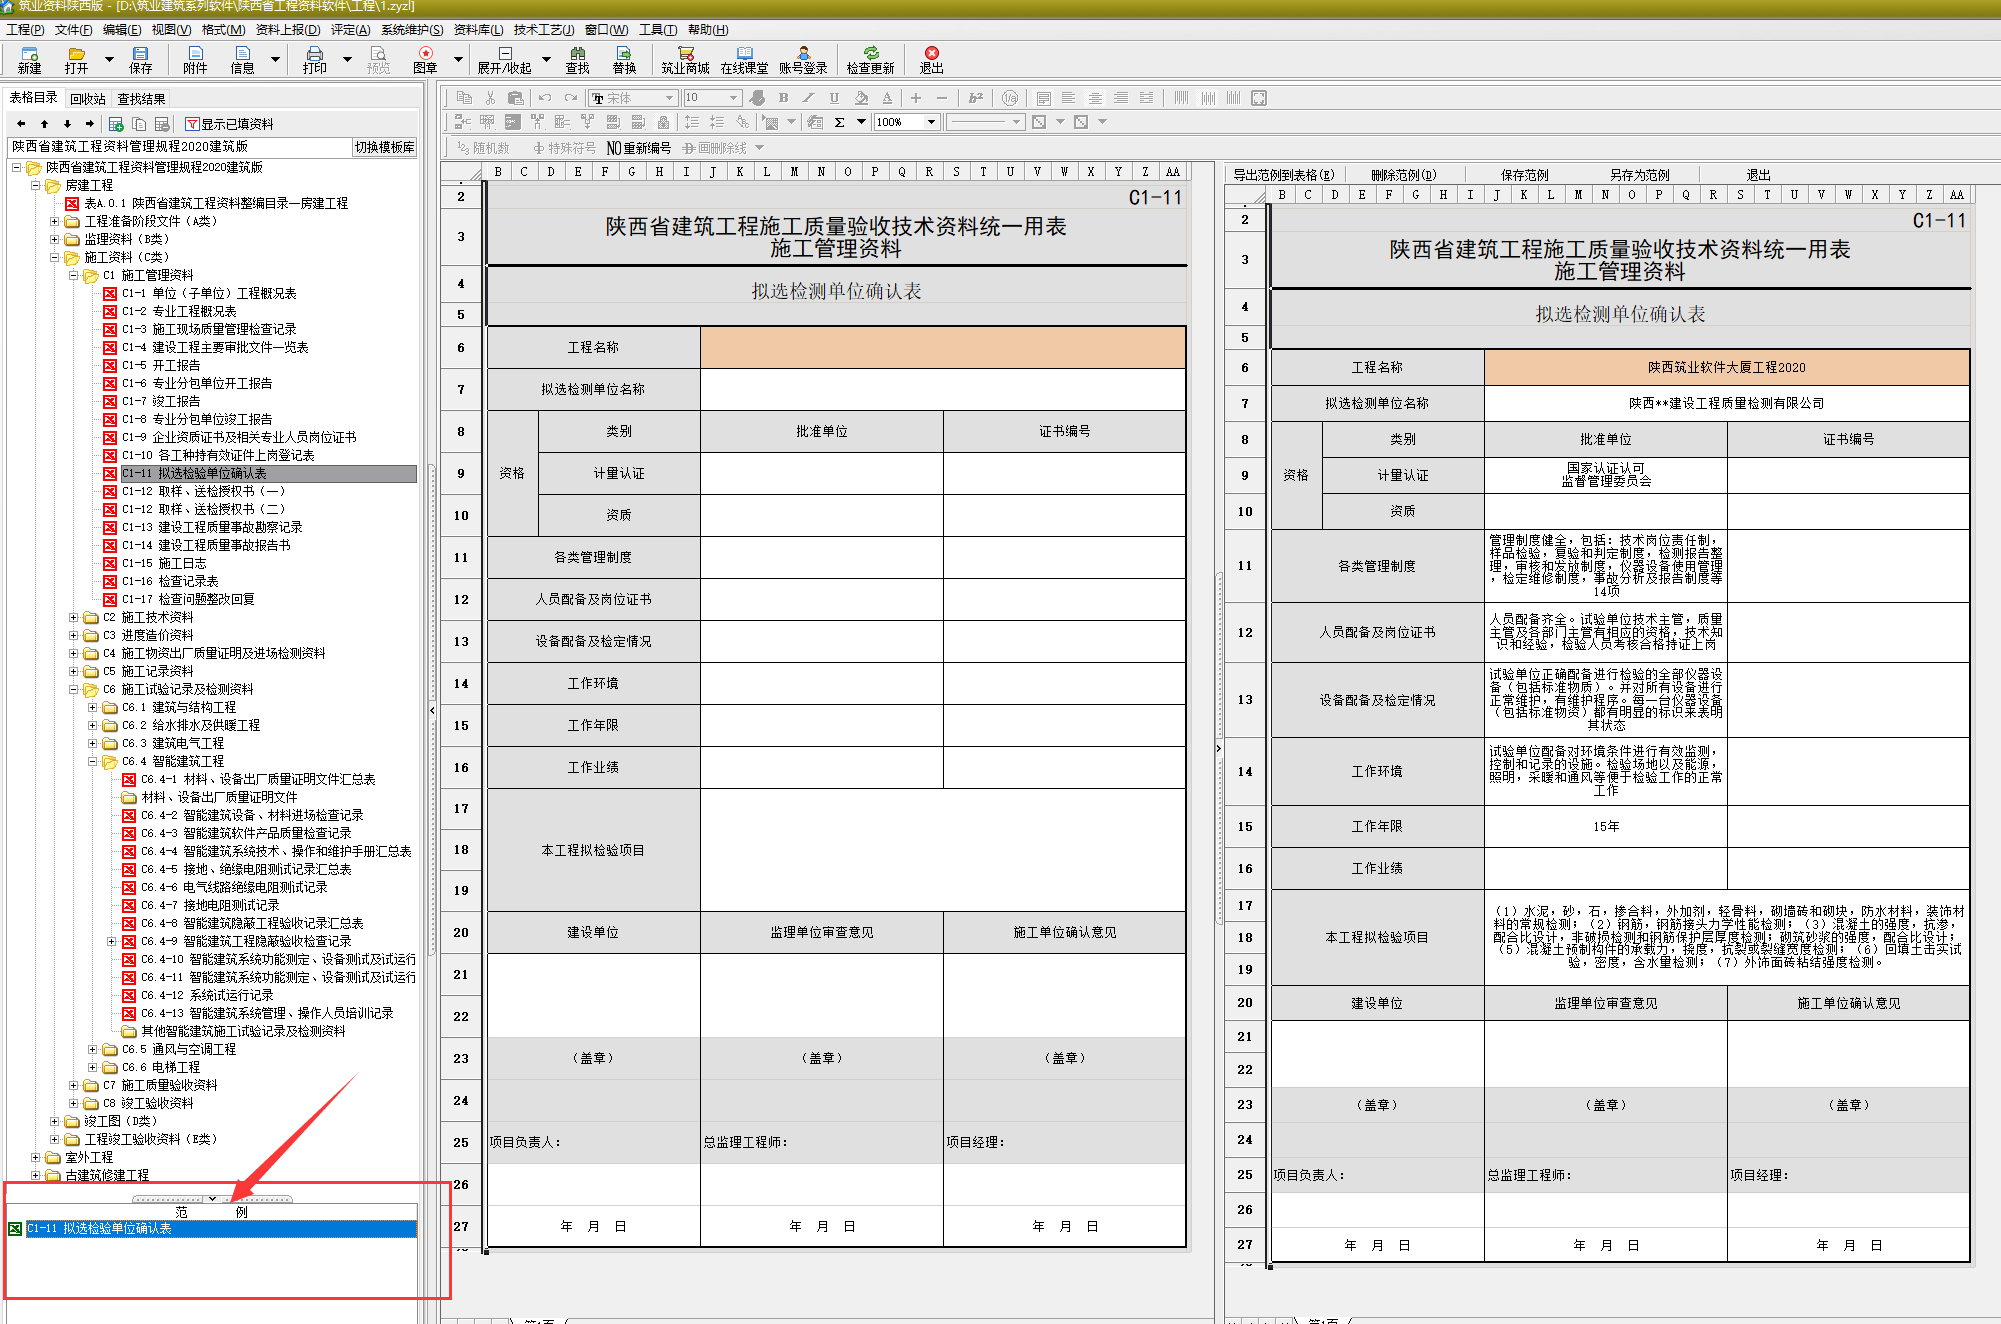Image resolution: width=2001 pixels, height=1324 pixels.
Task: Switch to the 回收站 tab
Action: coord(88,99)
